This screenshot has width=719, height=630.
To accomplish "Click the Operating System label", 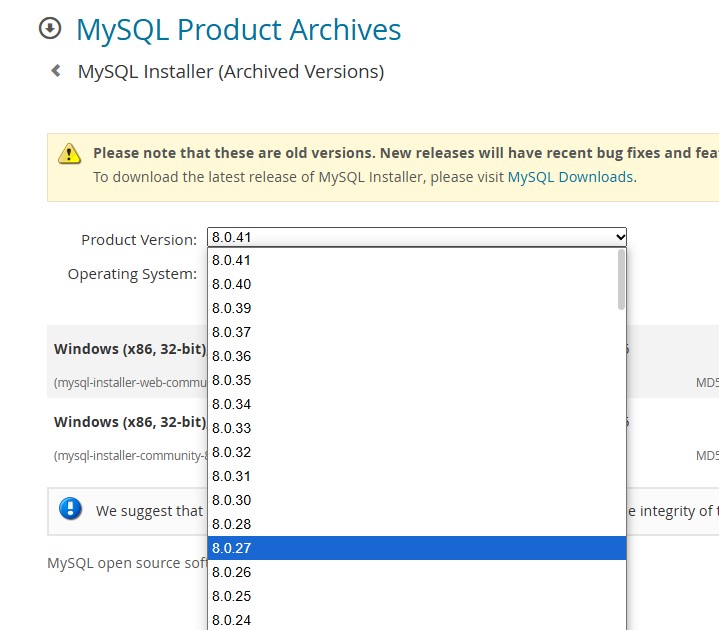I will pyautogui.click(x=132, y=274).
